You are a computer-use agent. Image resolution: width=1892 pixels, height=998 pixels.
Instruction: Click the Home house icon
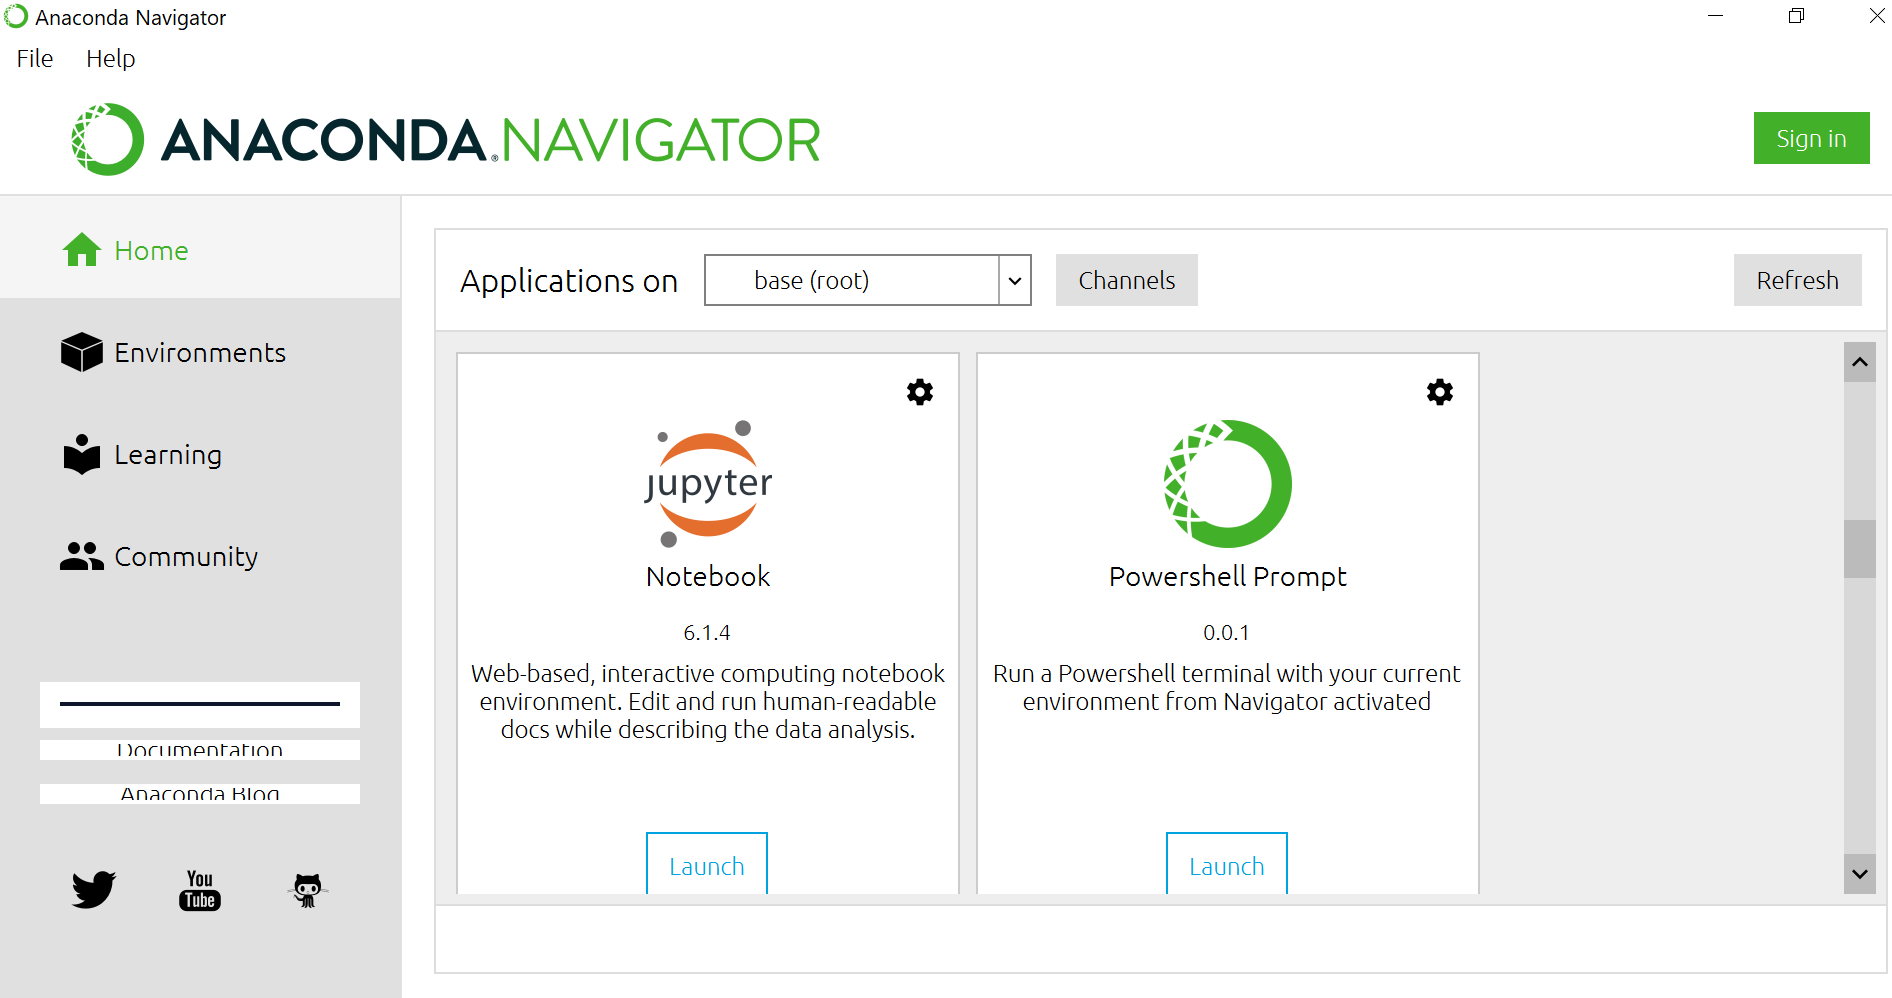pyautogui.click(x=82, y=250)
